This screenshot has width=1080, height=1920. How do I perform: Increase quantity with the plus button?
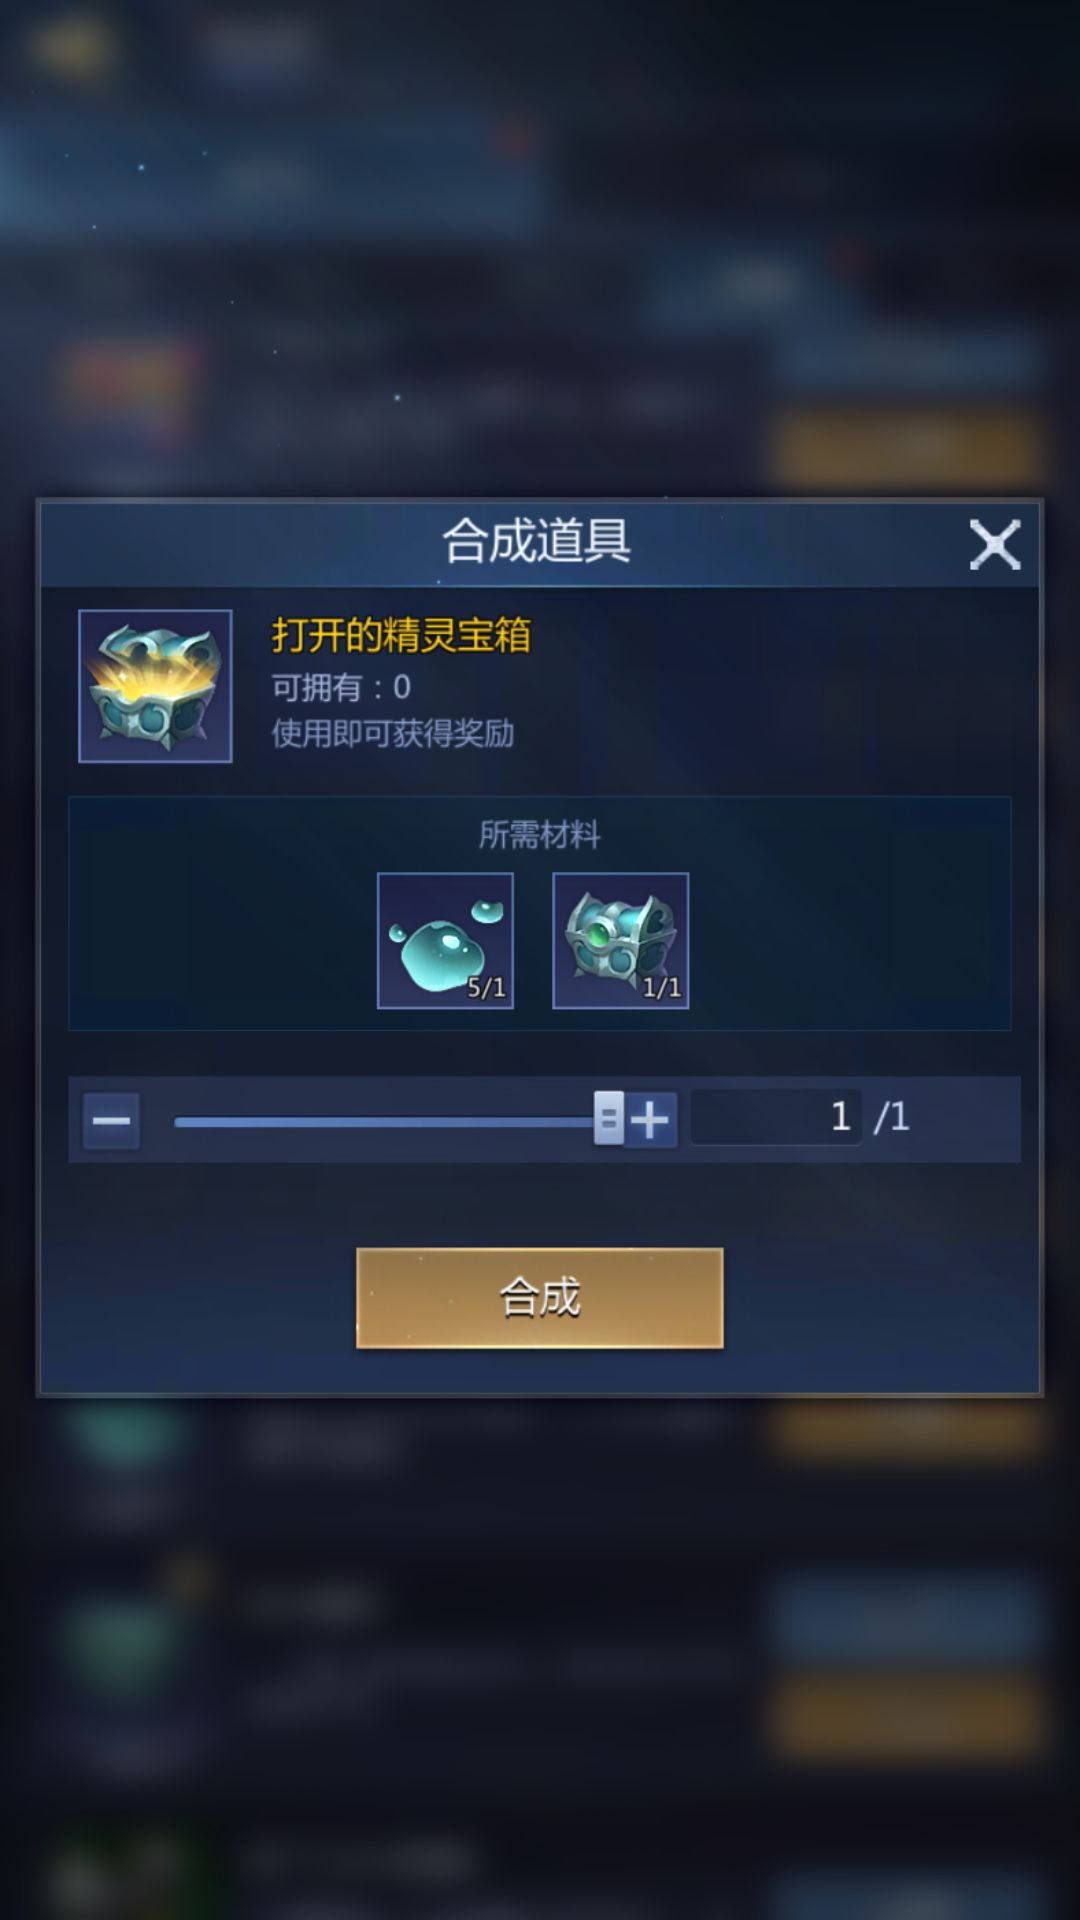pos(651,1120)
